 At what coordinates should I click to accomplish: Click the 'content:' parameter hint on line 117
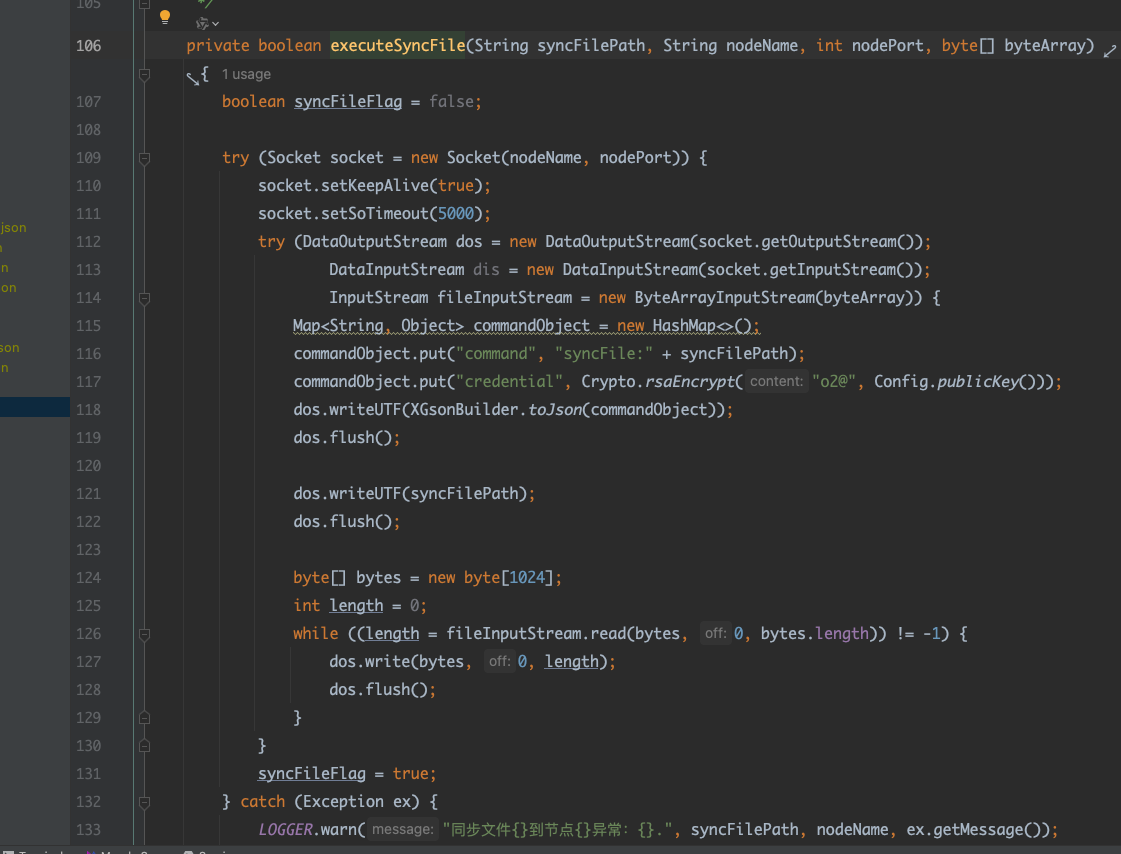pyautogui.click(x=776, y=381)
